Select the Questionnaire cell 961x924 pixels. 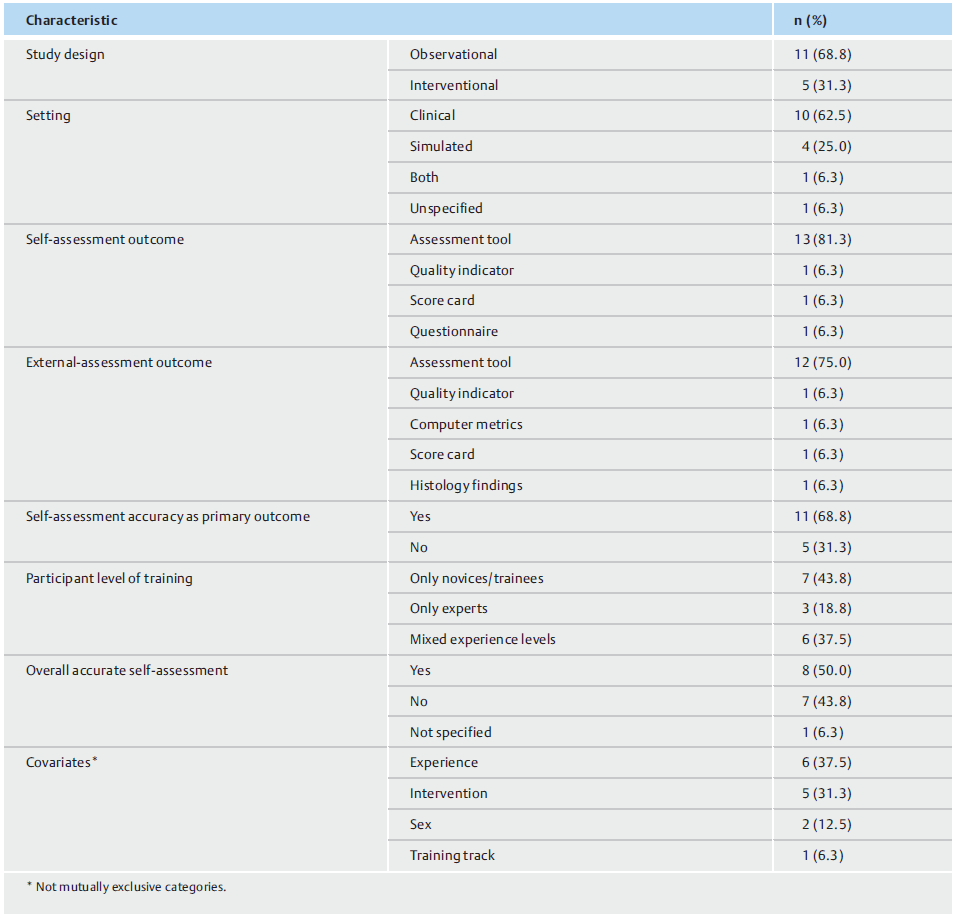coord(453,331)
